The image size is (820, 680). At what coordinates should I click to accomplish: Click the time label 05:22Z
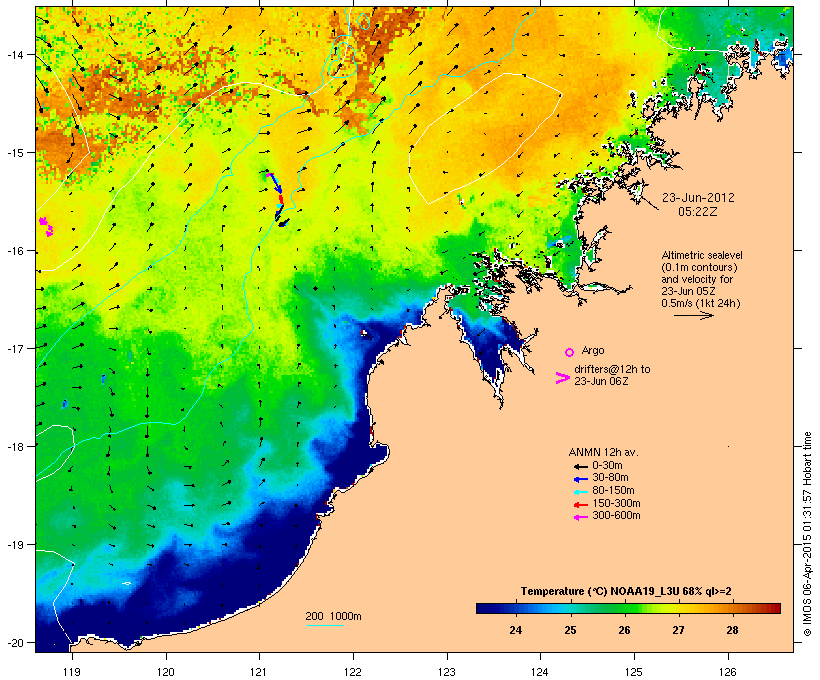pyautogui.click(x=698, y=212)
